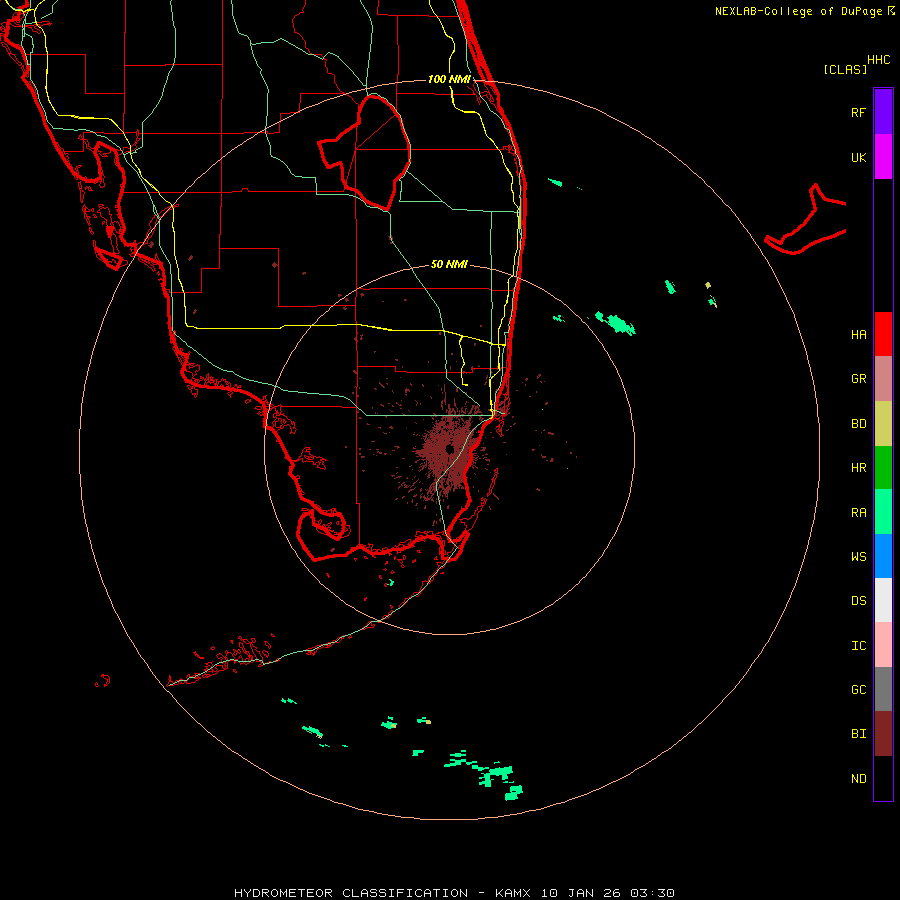This screenshot has width=900, height=900.
Task: Click the '[CLAS]' units label
Action: pyautogui.click(x=845, y=69)
